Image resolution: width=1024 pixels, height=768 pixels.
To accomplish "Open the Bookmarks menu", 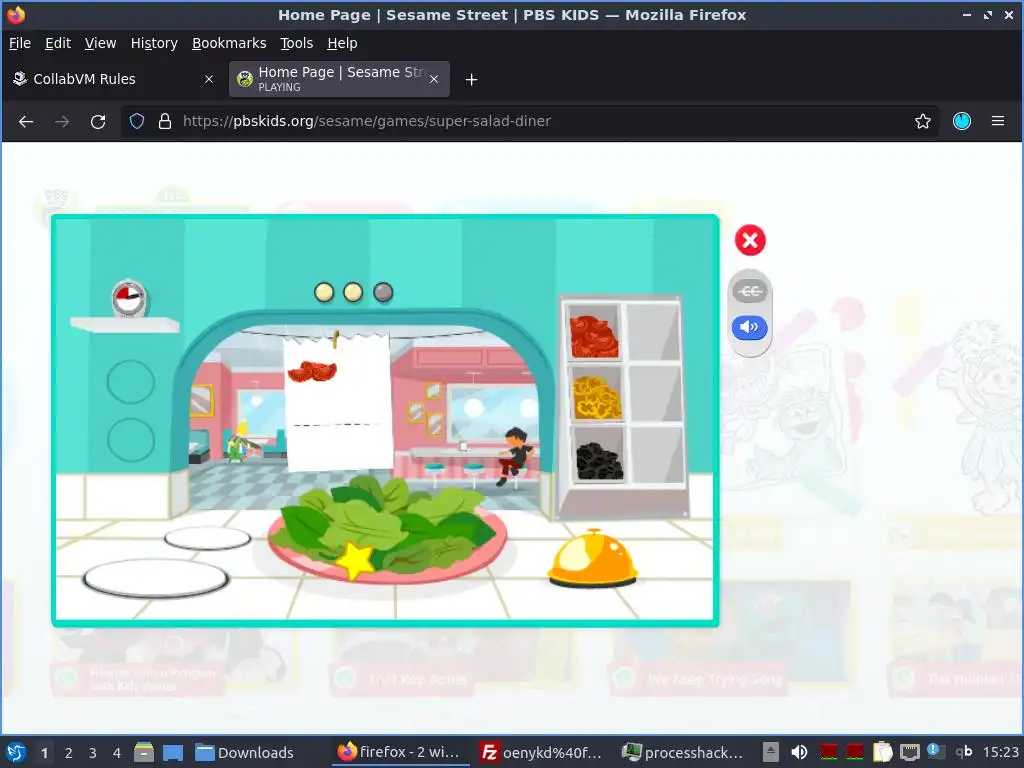I will pos(229,43).
